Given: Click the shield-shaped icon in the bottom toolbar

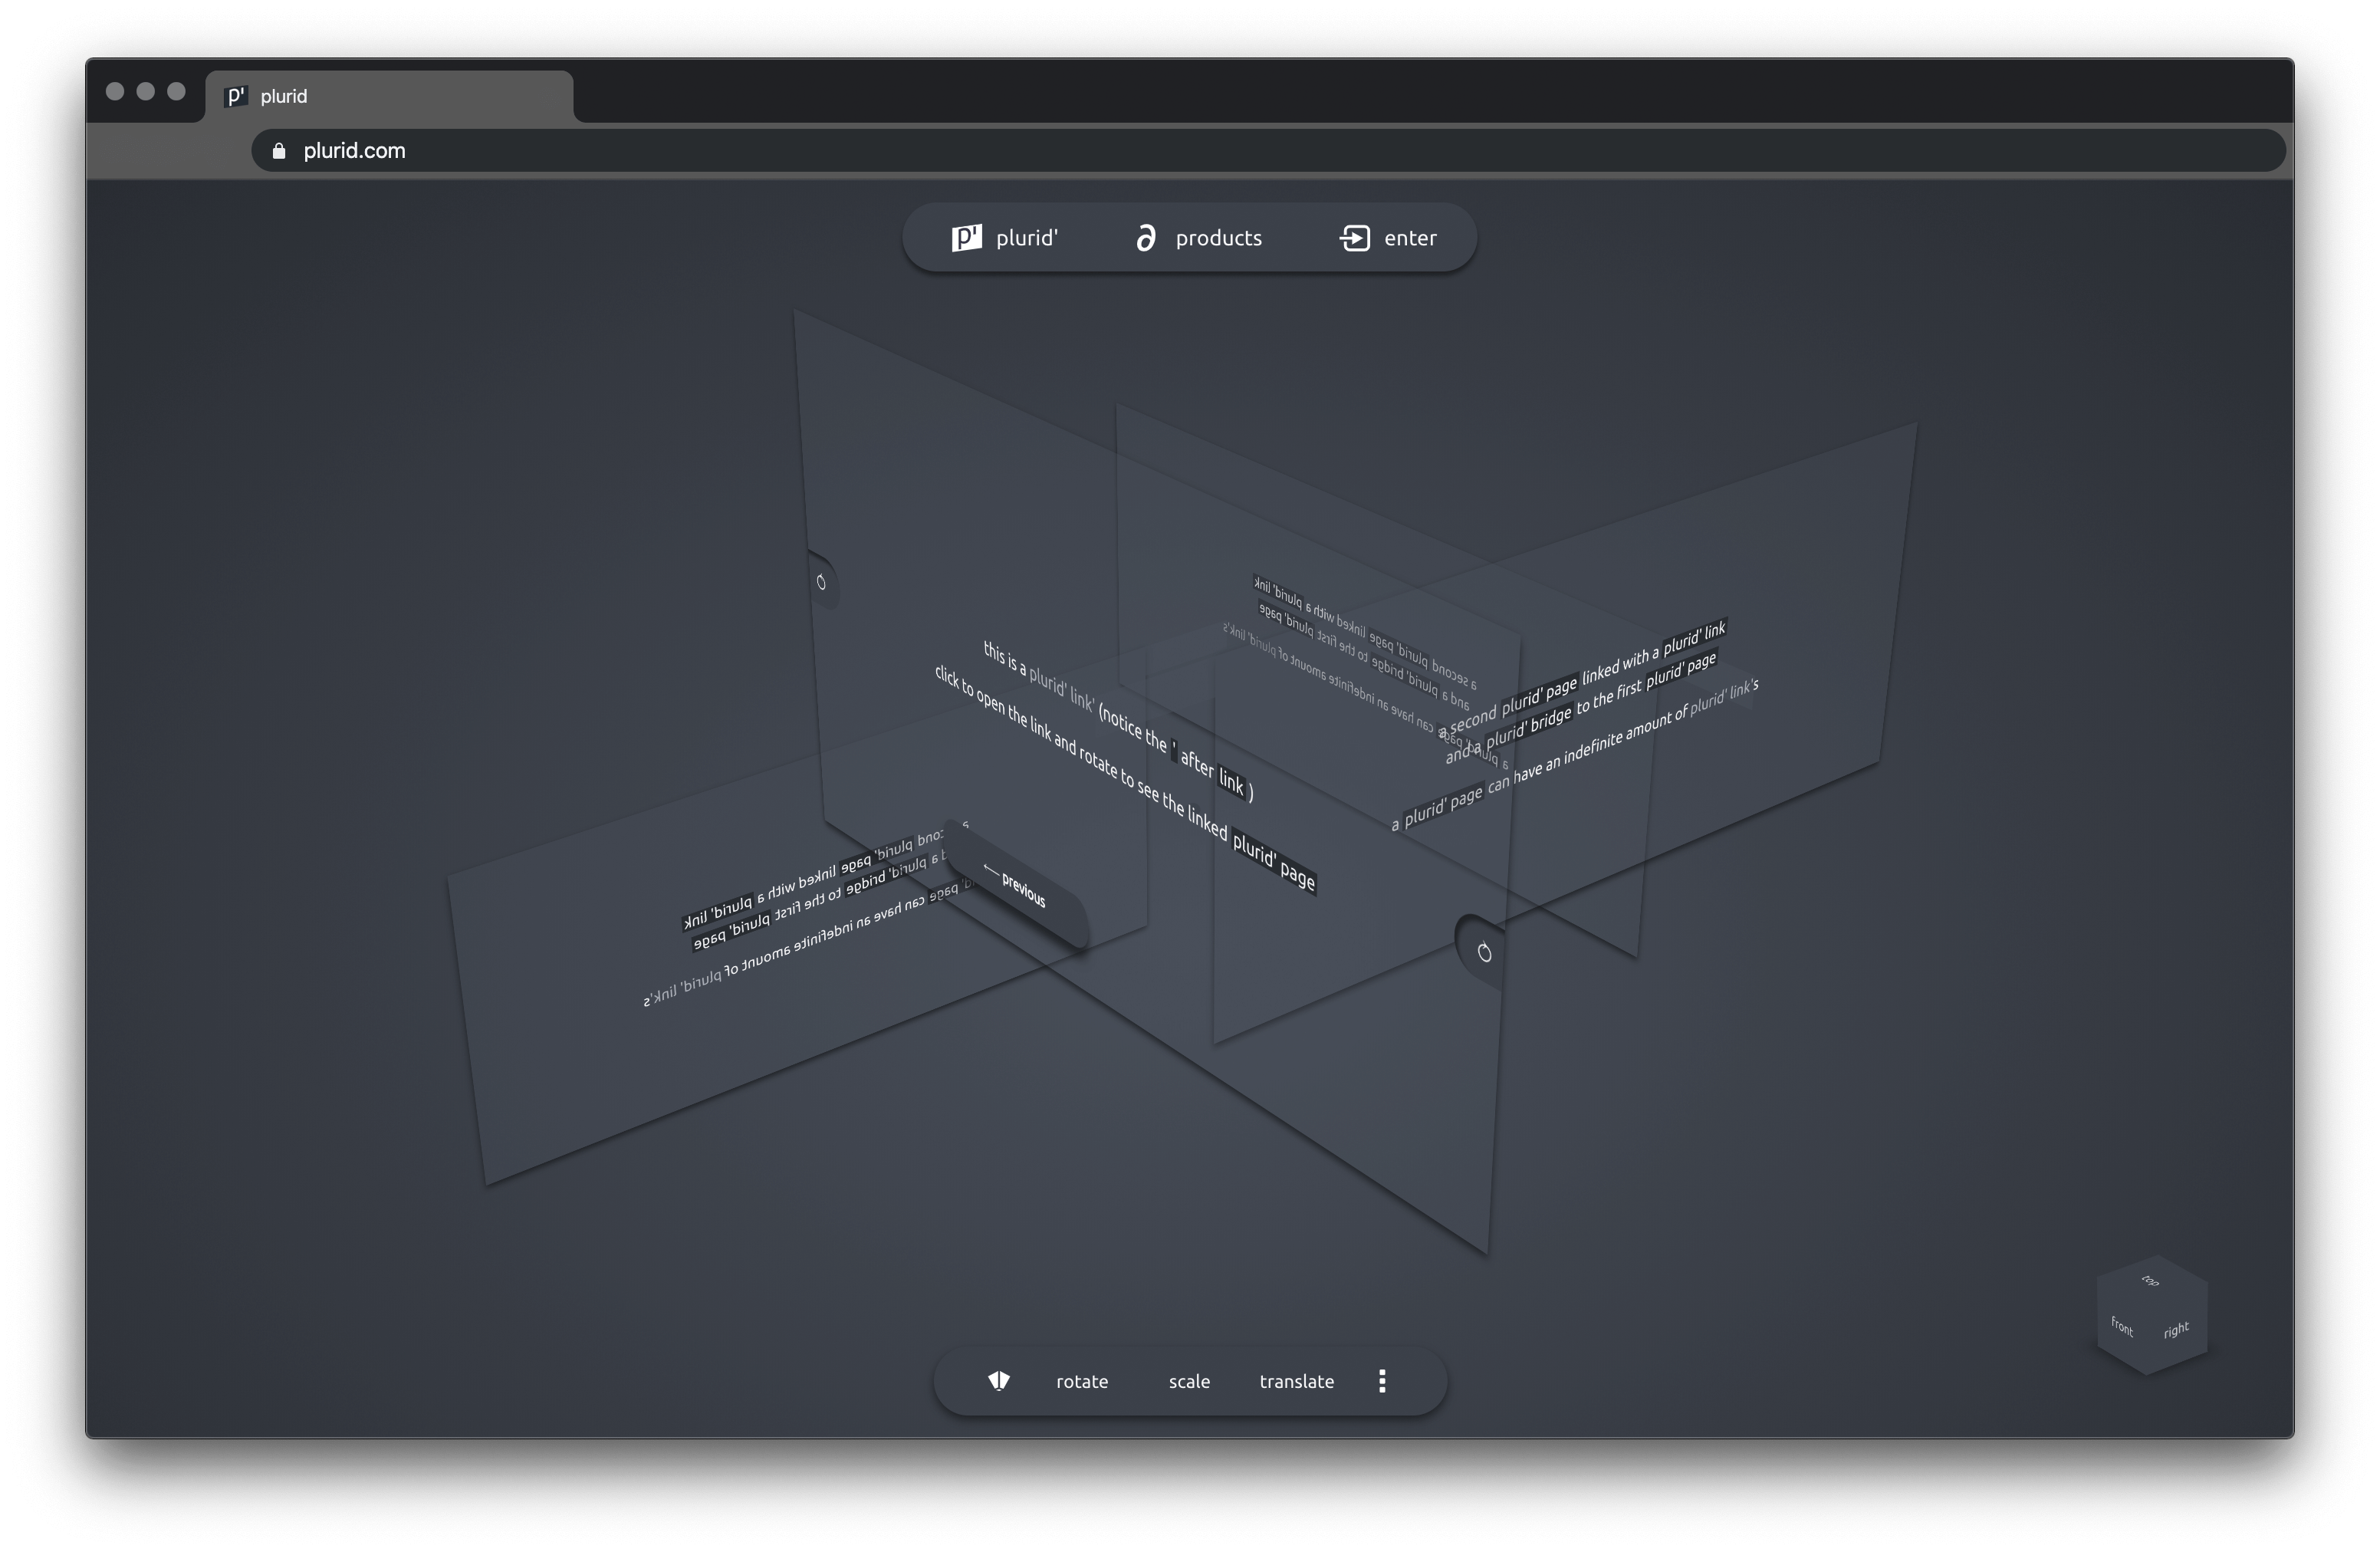Looking at the screenshot, I should 998,1381.
